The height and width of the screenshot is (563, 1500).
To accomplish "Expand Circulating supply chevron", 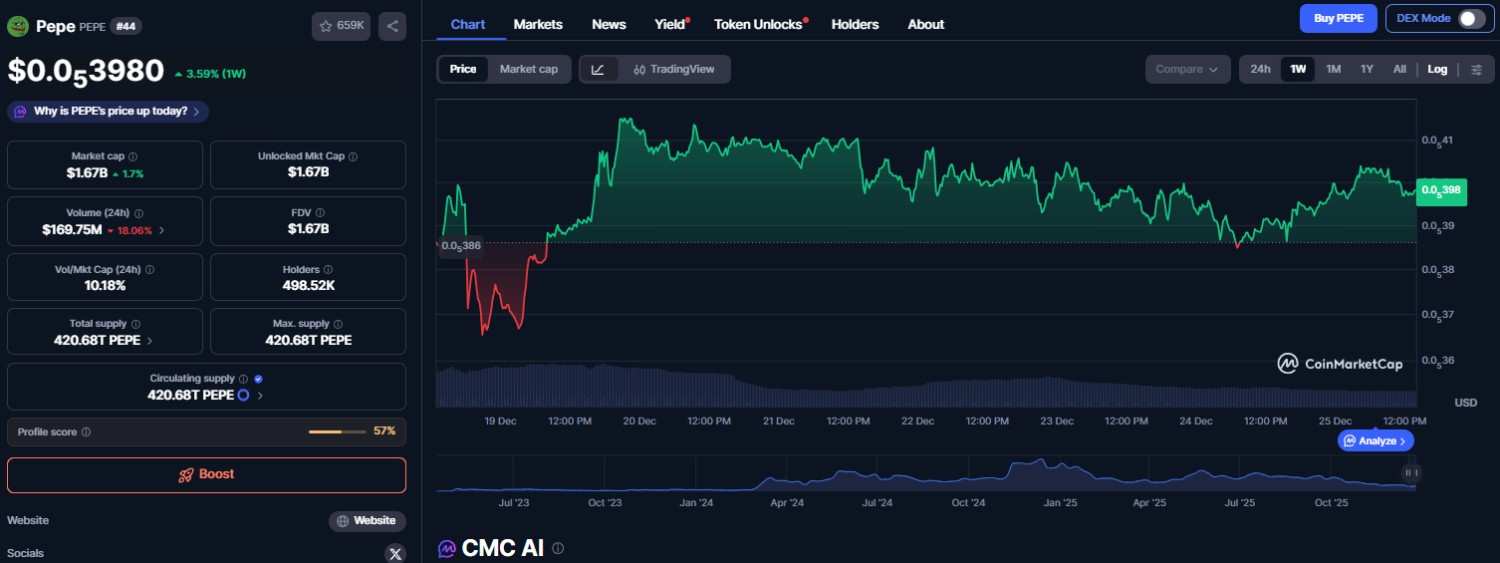I will coord(260,395).
